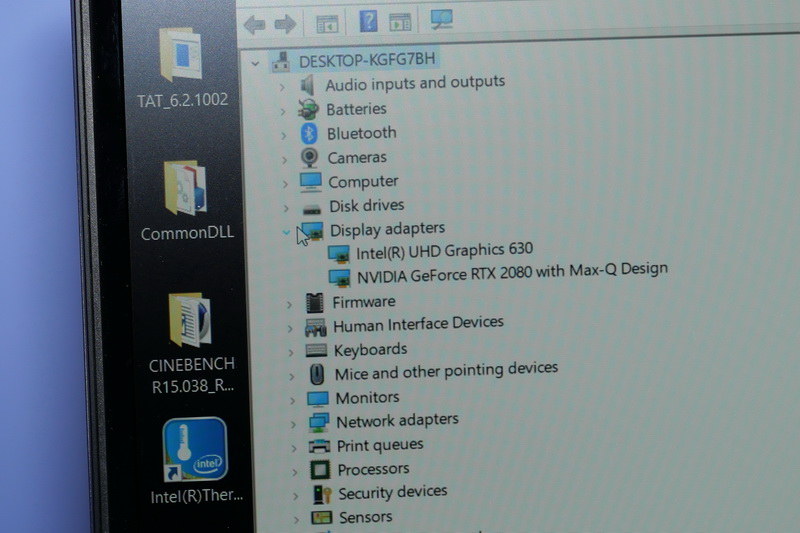Select the Keyboards label
Screen dimensions: 800x533
[370, 350]
